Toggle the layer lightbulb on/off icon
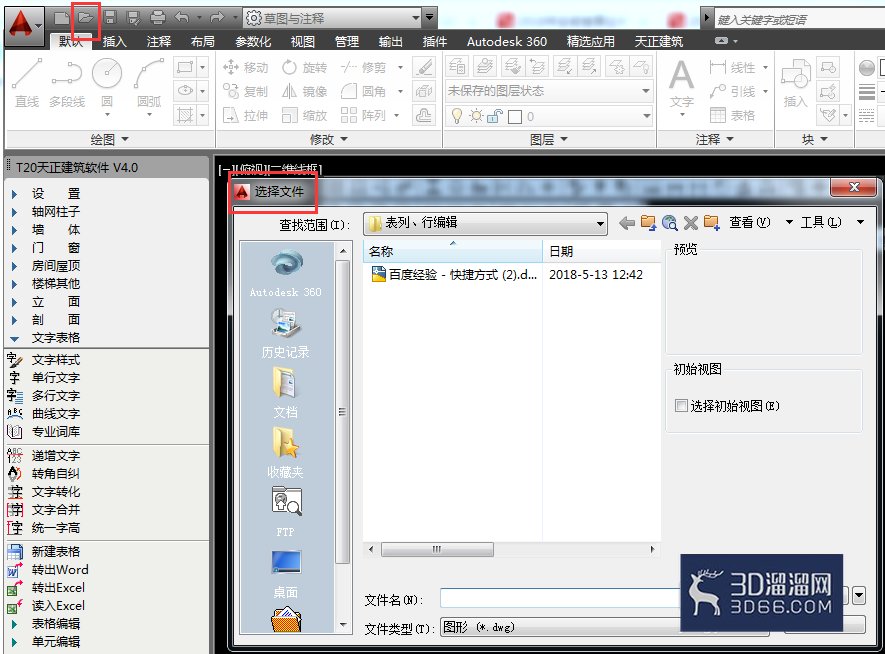Viewport: 885px width, 654px height. click(x=457, y=116)
